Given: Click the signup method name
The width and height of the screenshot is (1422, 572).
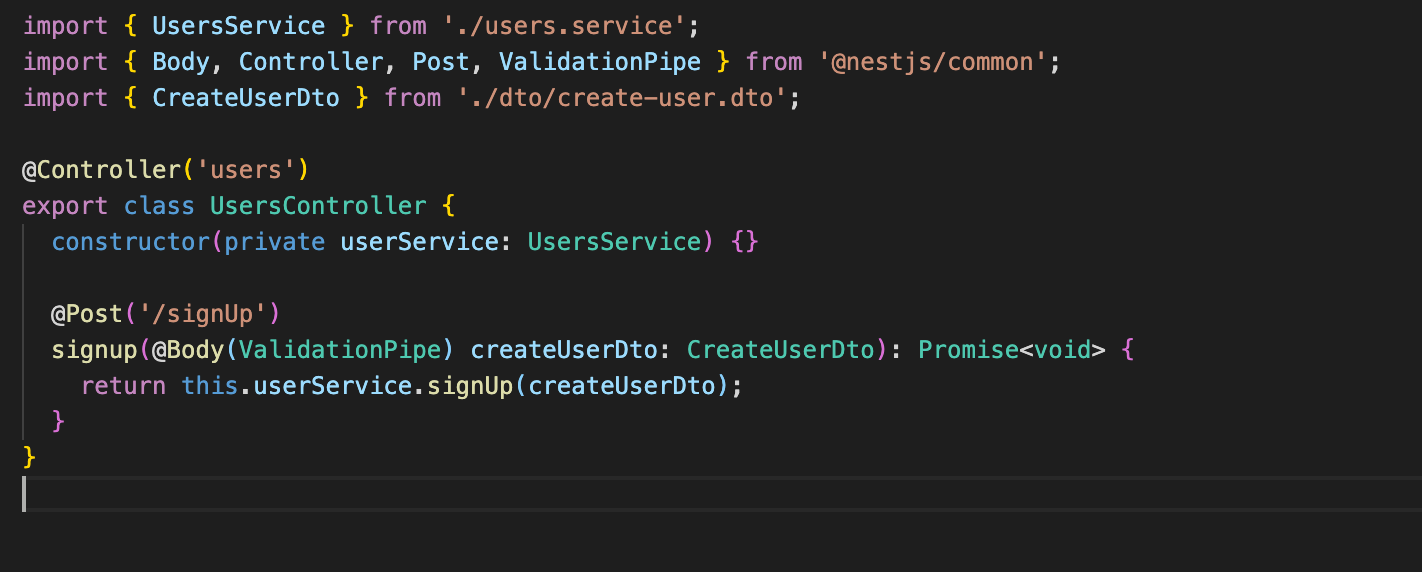Looking at the screenshot, I should [x=94, y=349].
